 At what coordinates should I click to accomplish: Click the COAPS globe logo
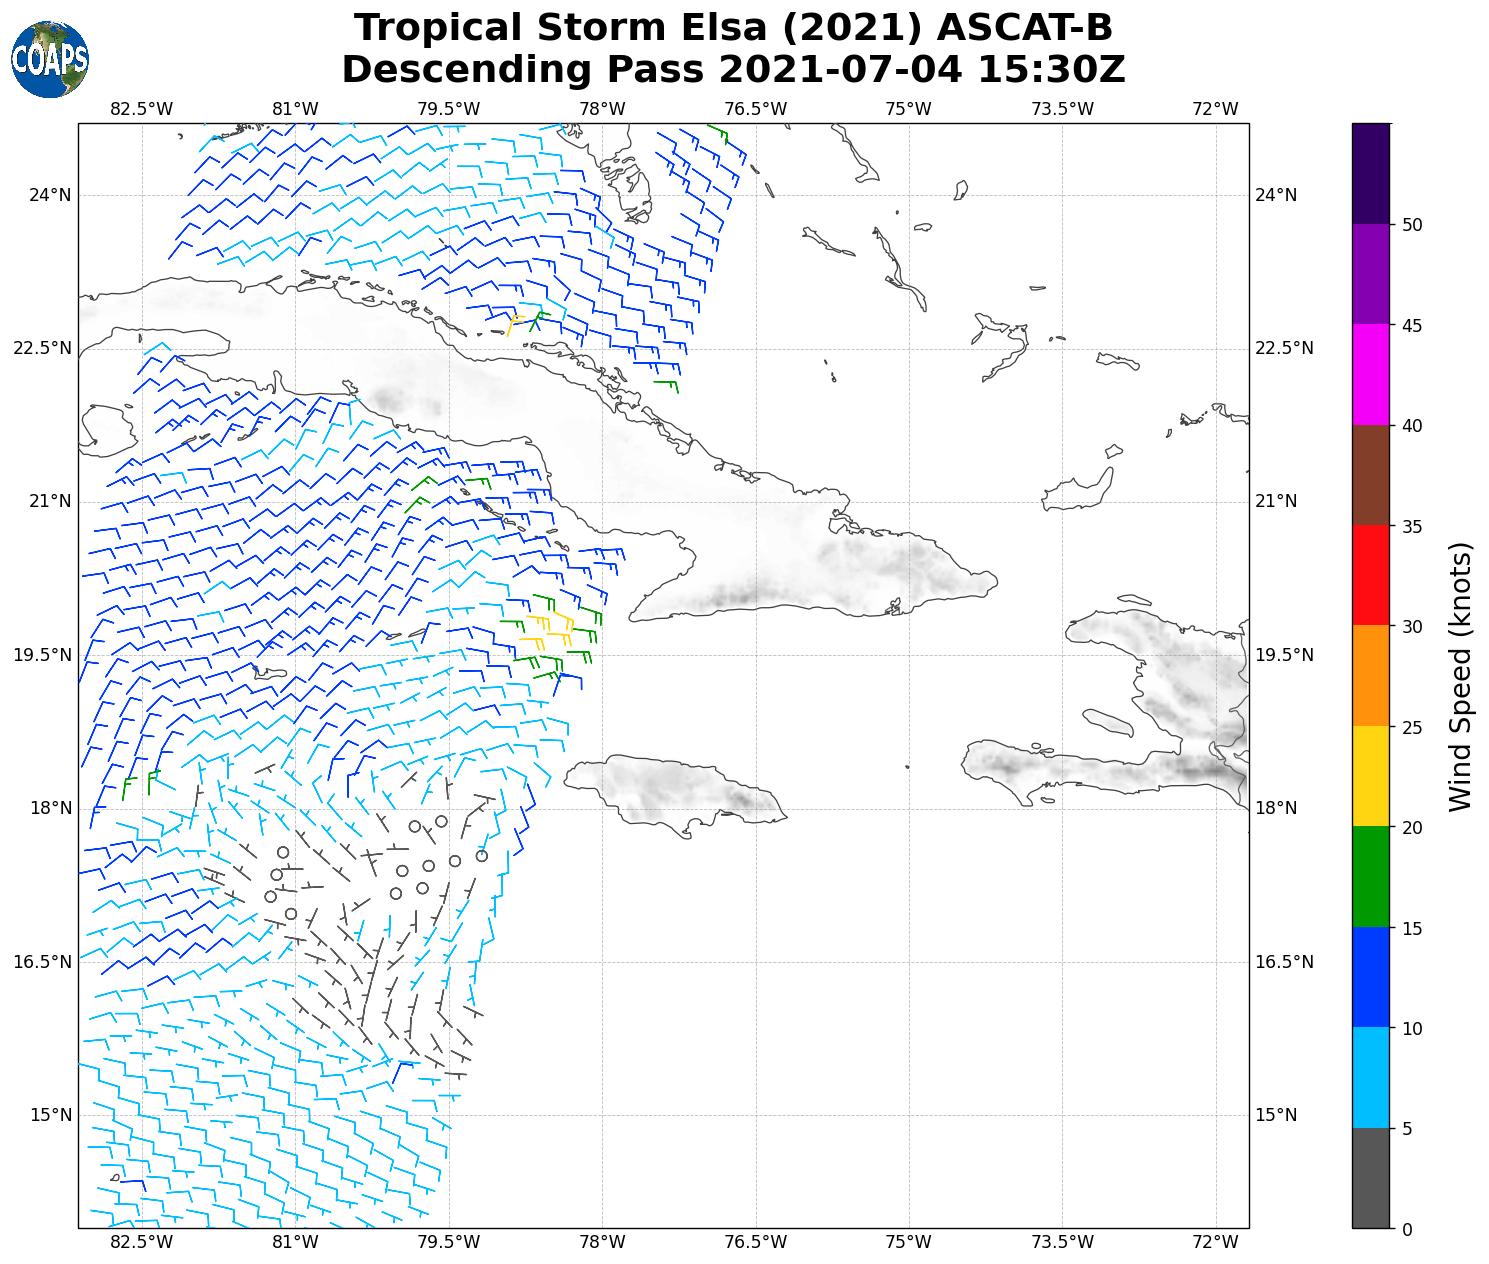tap(49, 59)
